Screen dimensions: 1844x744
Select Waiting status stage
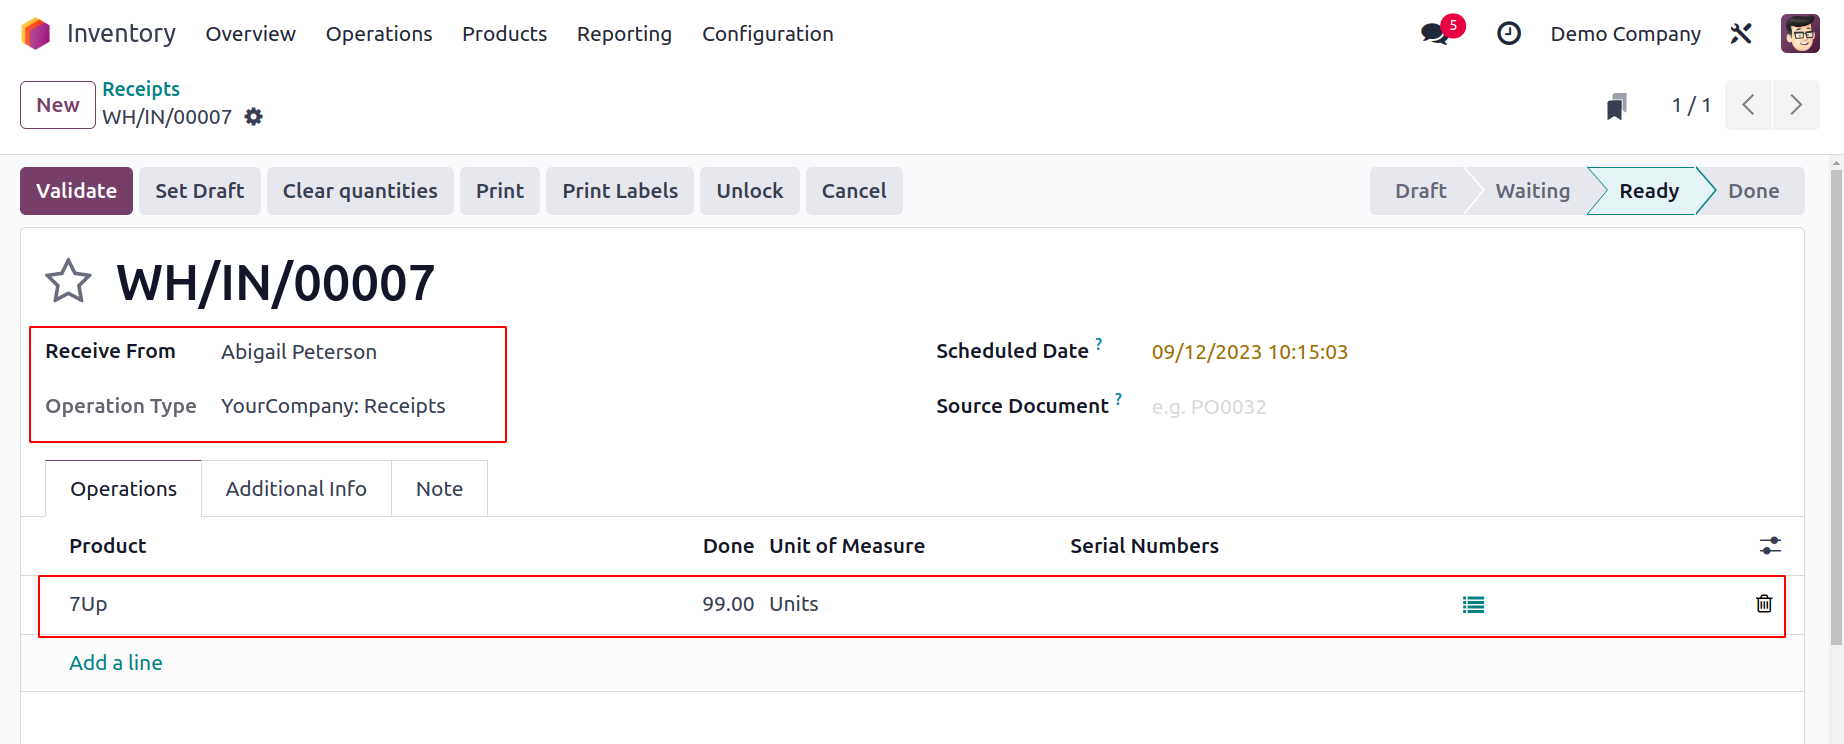click(x=1532, y=191)
